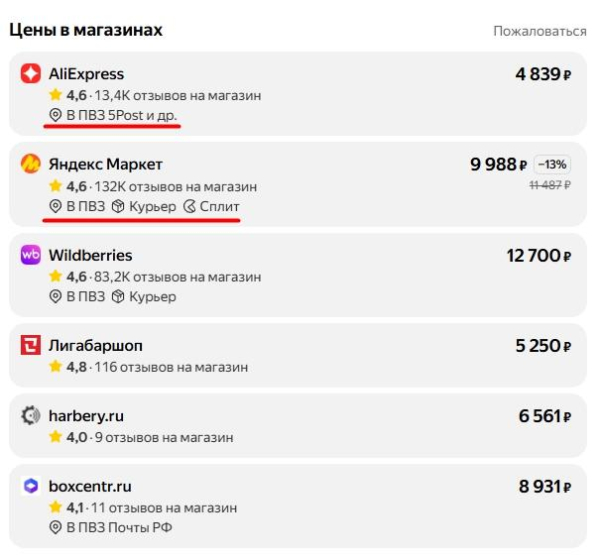Click the Wildberries purple logo icon
600x560 pixels.
[x=31, y=255]
